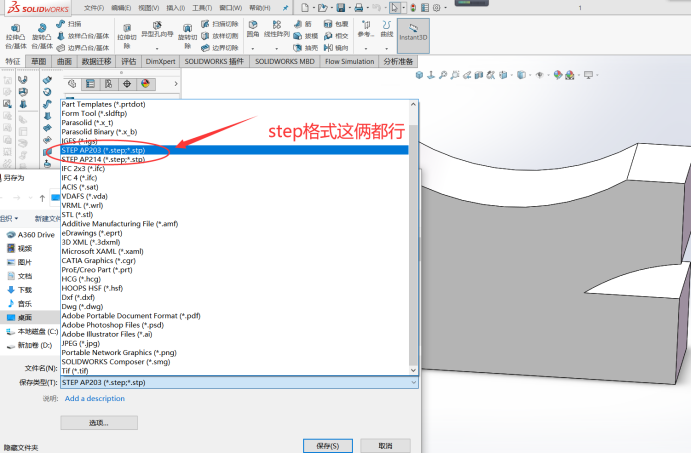Select the Shell (抽壳) tool
This screenshot has width=691, height=454.
pyautogui.click(x=305, y=48)
